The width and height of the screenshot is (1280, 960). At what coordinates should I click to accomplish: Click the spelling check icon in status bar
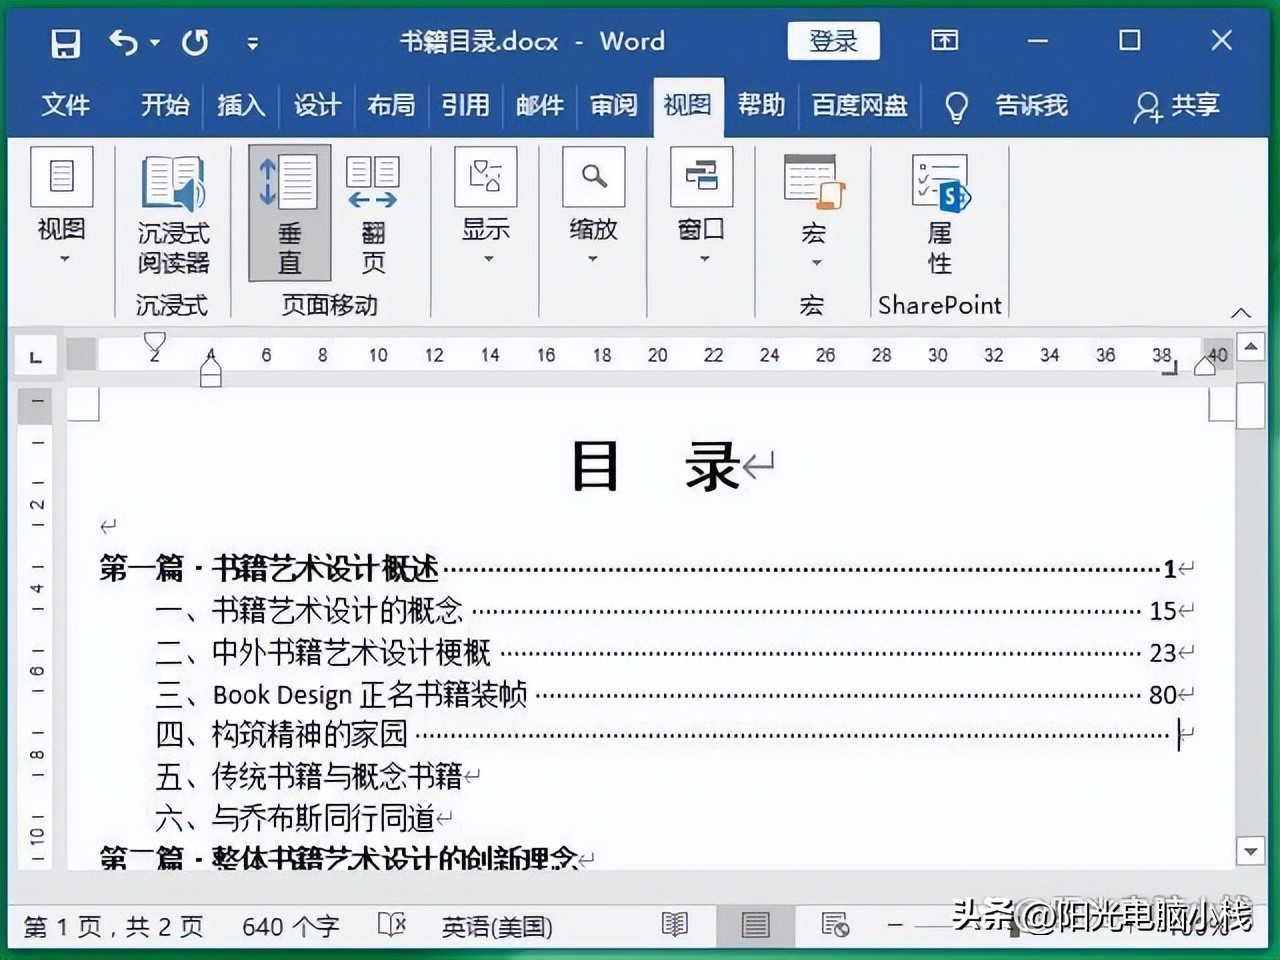392,926
